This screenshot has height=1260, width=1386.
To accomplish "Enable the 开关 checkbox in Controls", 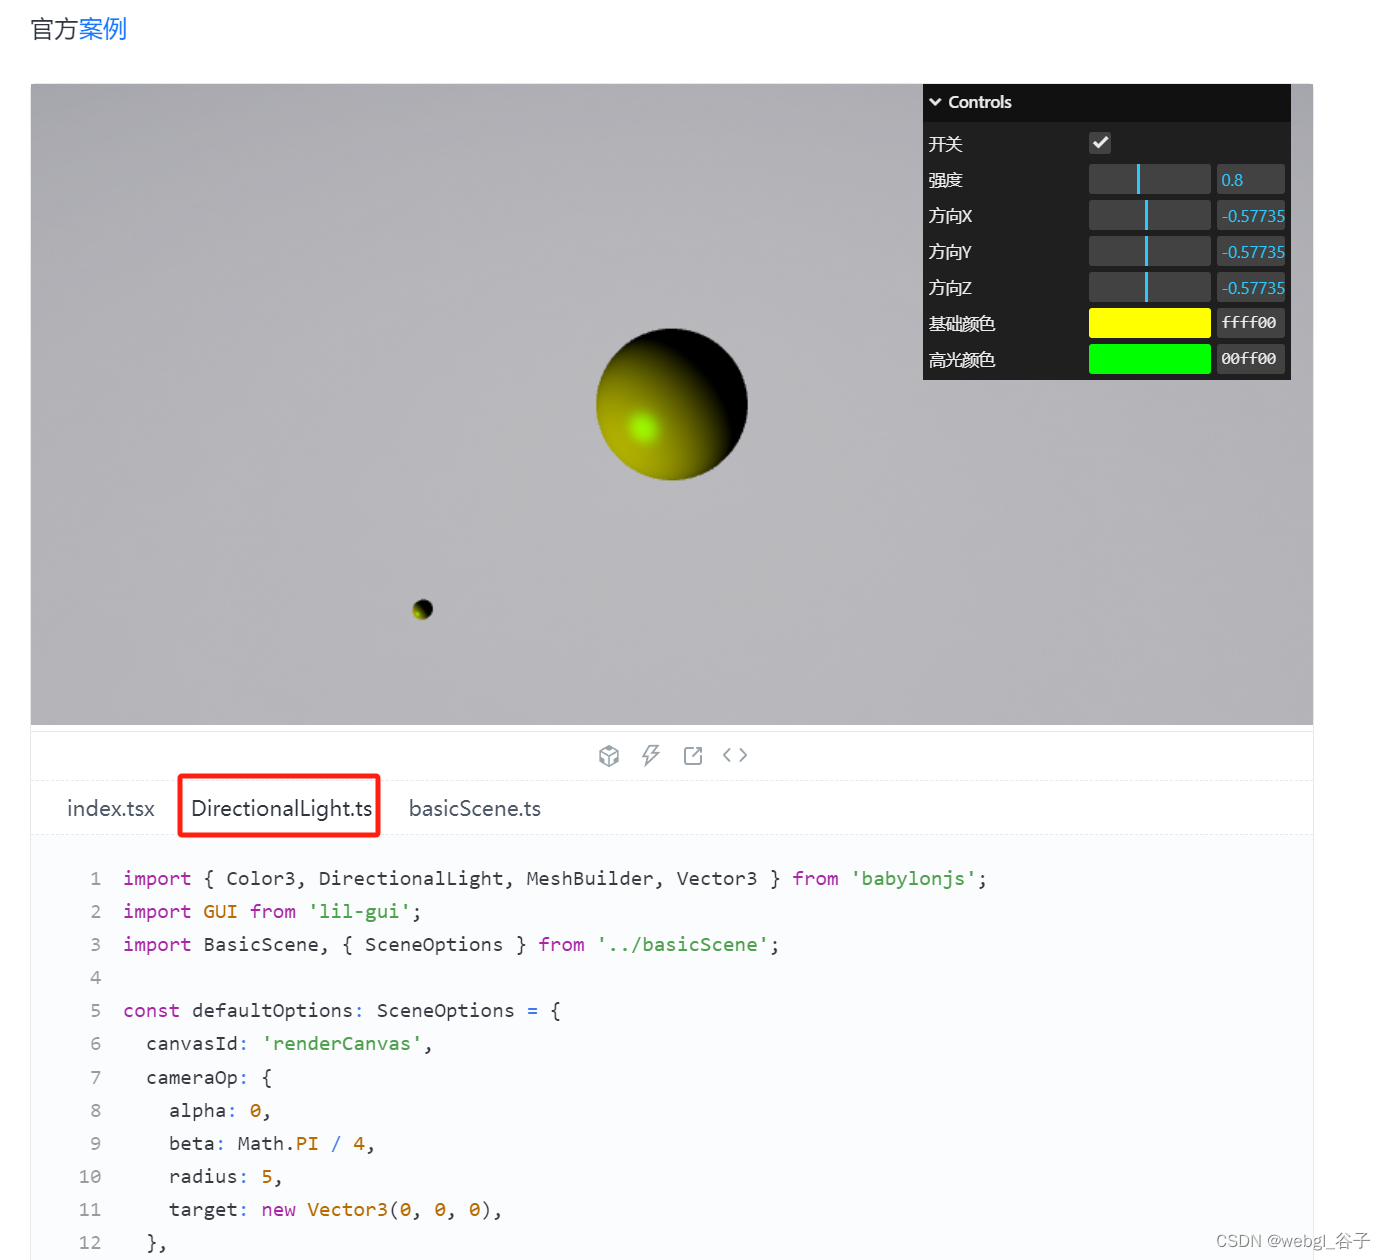I will click(x=1100, y=142).
